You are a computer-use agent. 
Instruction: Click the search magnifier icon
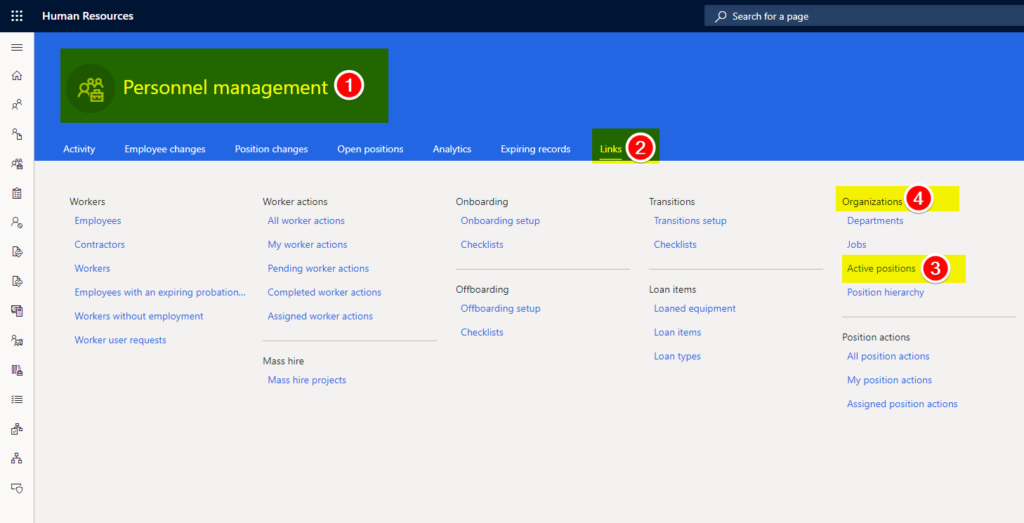(720, 16)
